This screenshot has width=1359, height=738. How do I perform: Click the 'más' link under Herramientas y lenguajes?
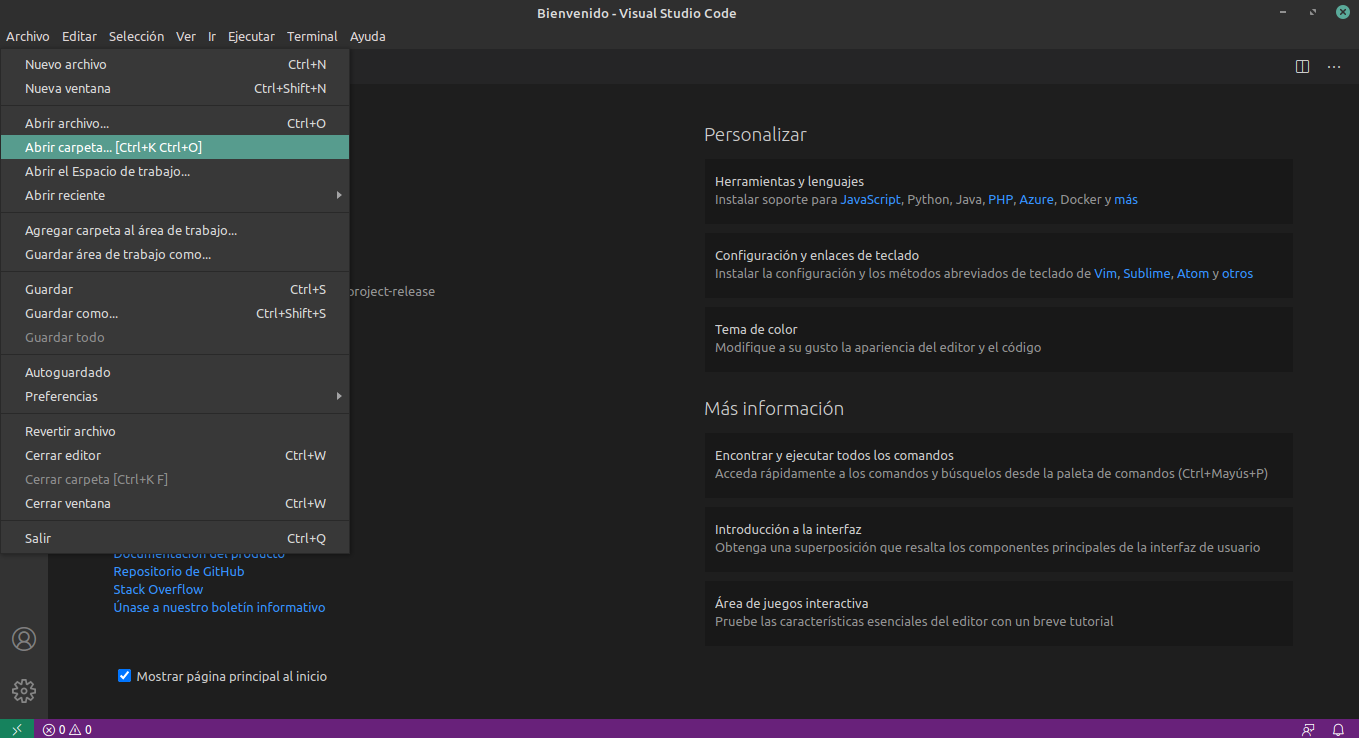tap(1126, 199)
